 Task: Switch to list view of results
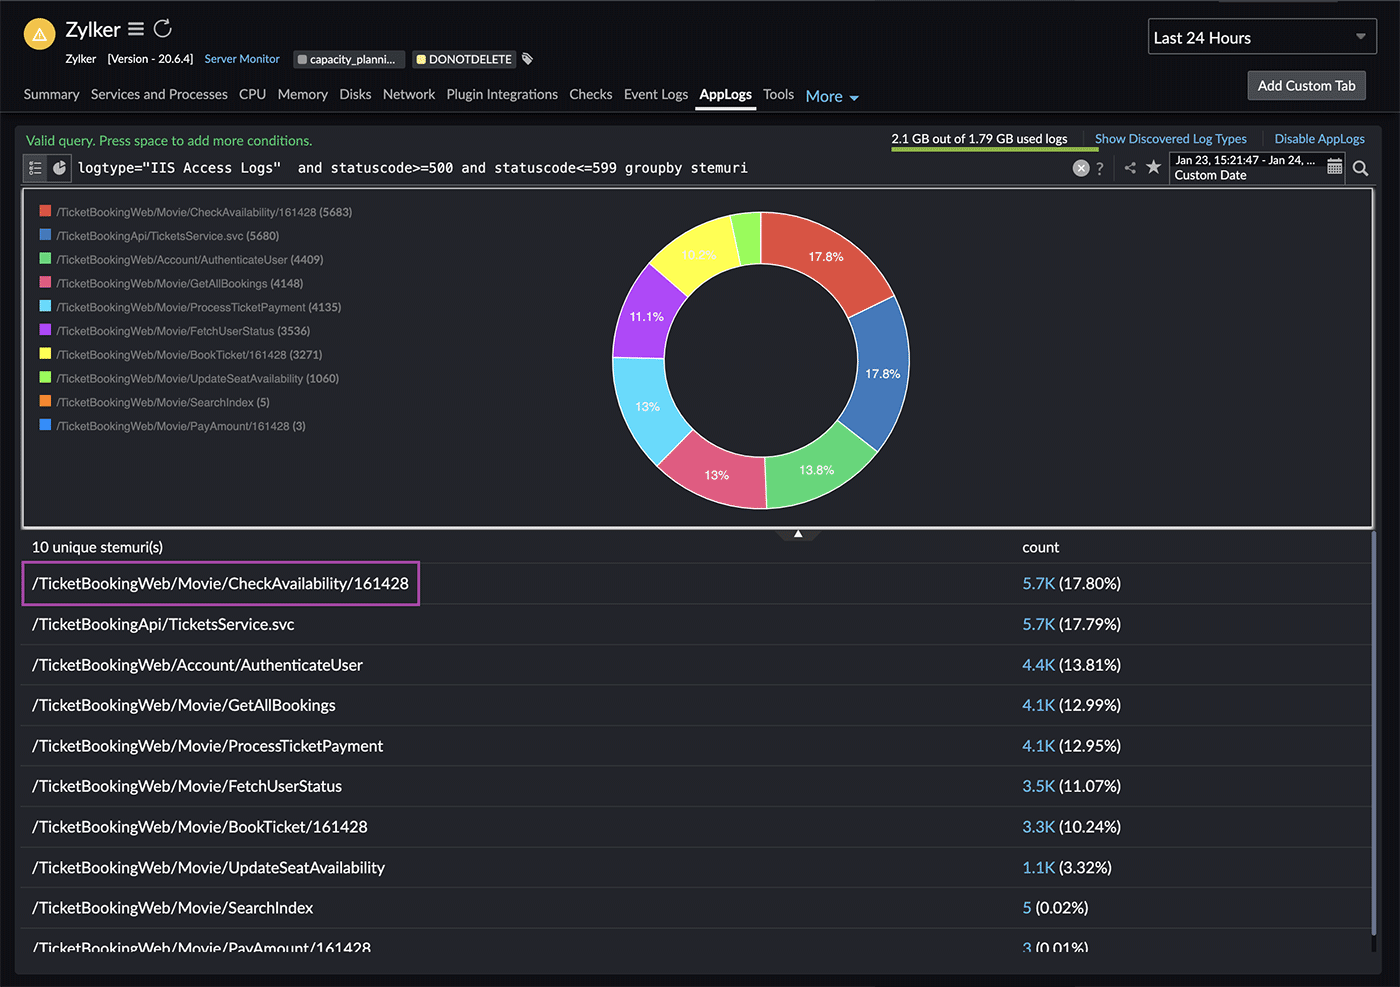[x=35, y=168]
